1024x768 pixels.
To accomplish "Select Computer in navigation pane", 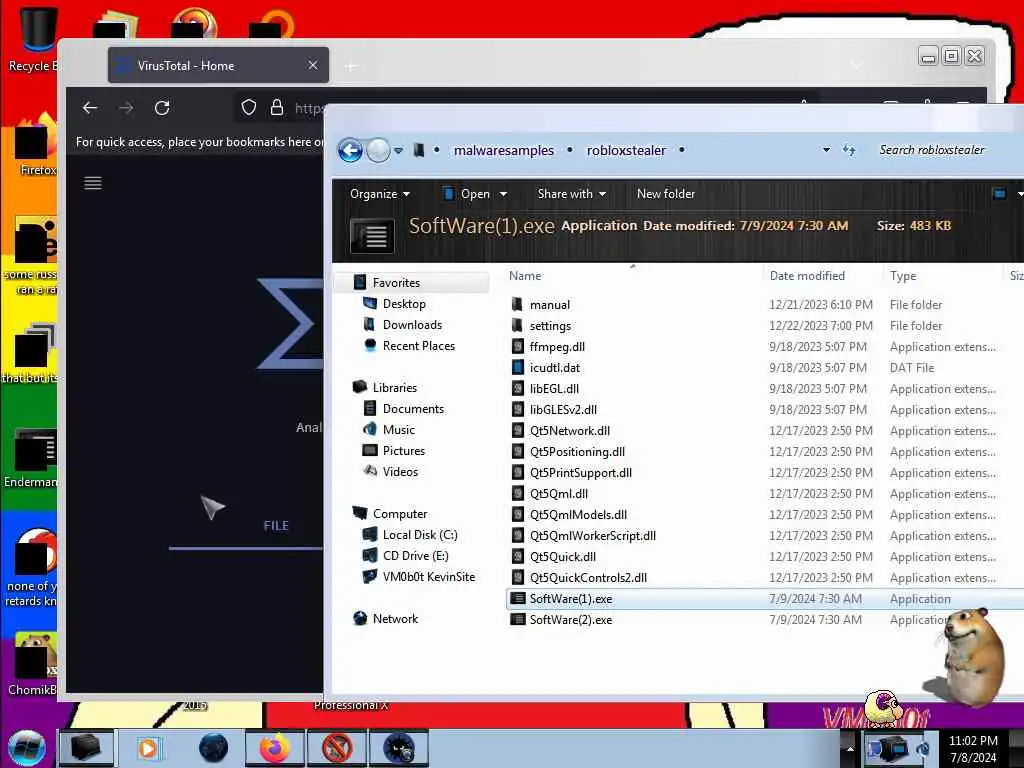I will coord(400,513).
